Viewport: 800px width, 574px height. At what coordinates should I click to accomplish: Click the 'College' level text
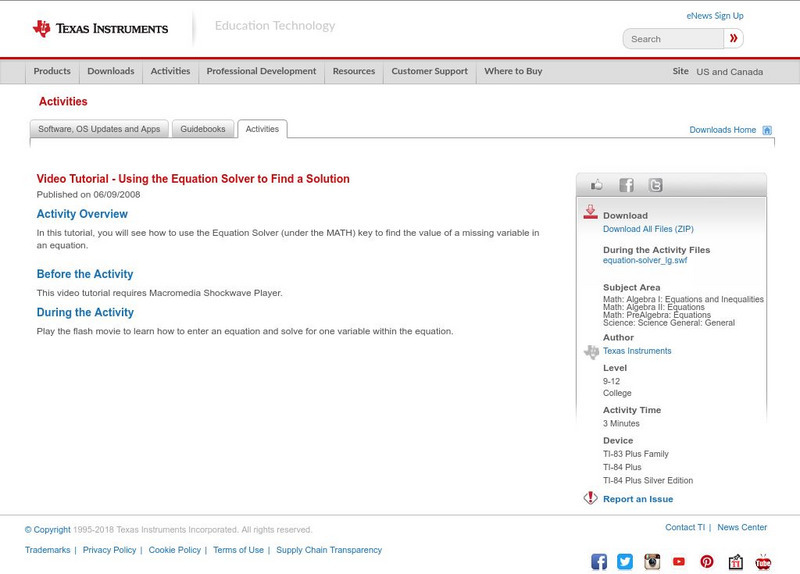617,393
